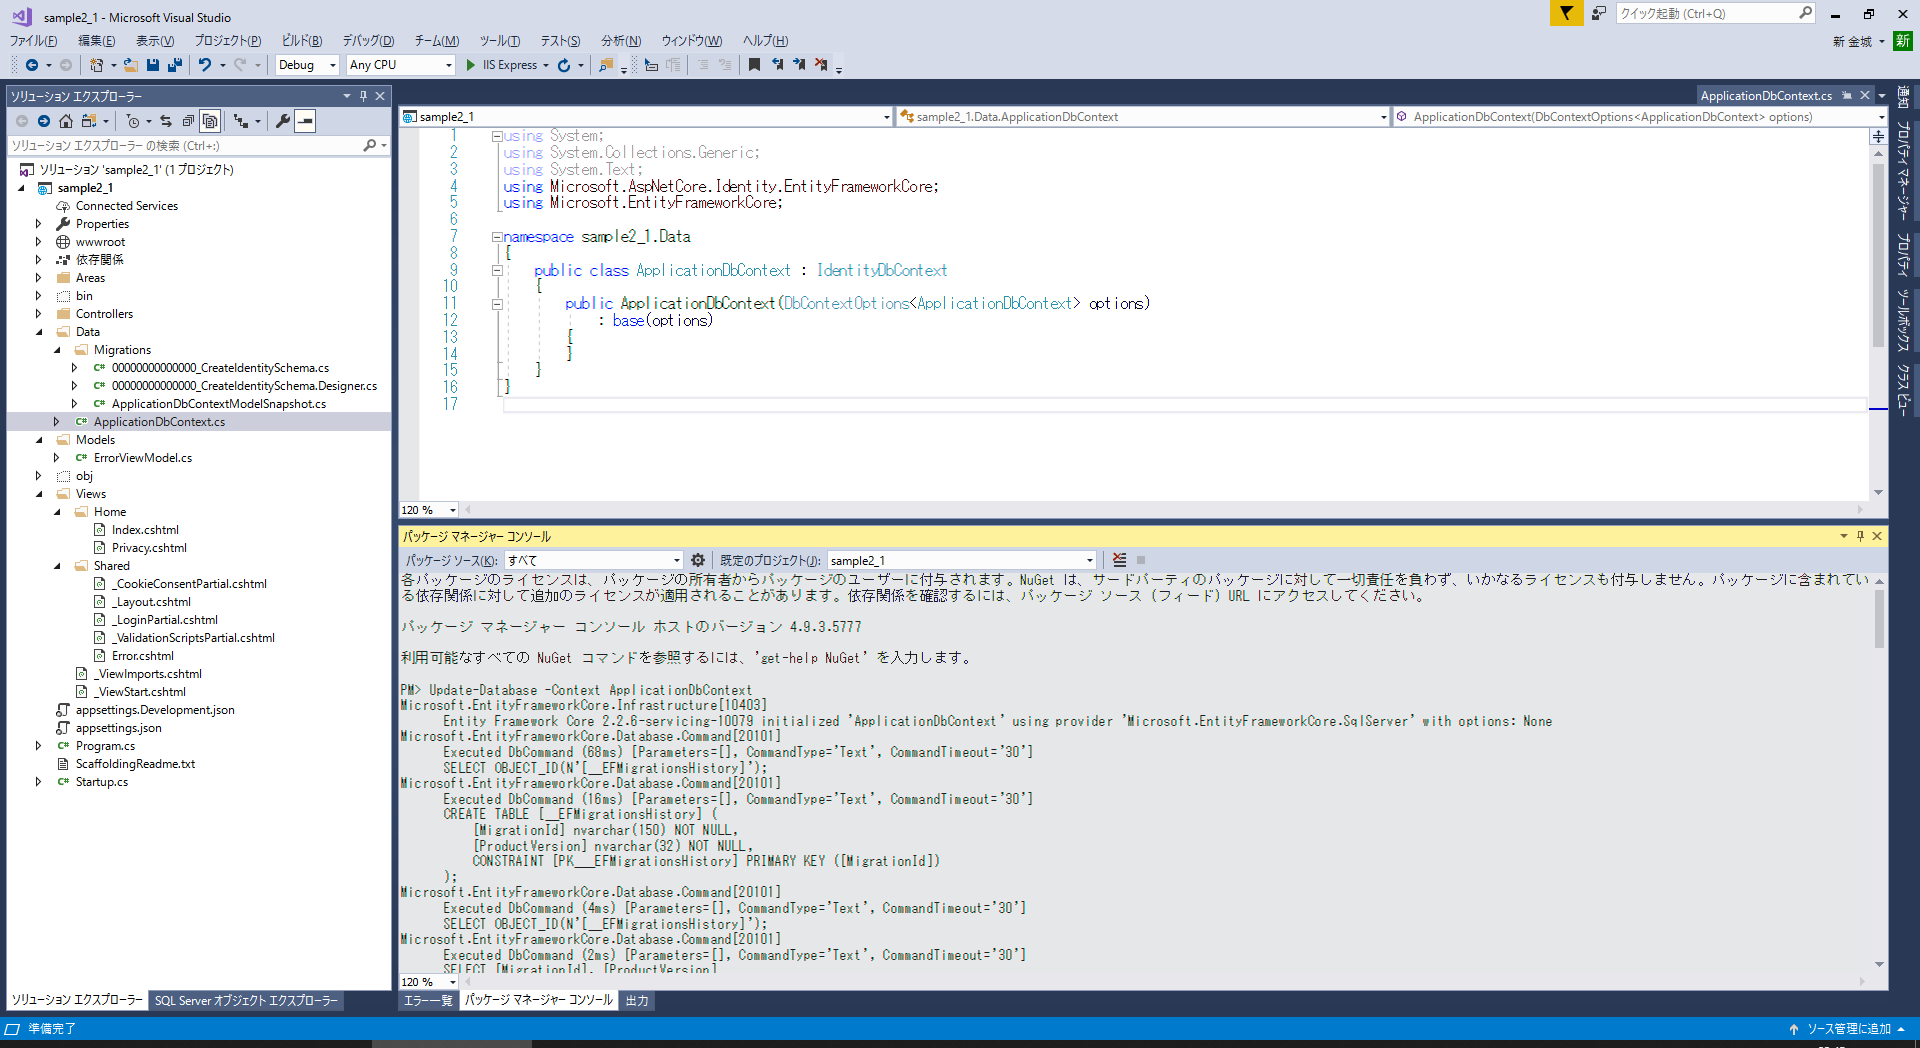Open the sample2_1.Data.ApplicationDbContext type dropdown
Image resolution: width=1920 pixels, height=1048 pixels.
[1143, 117]
